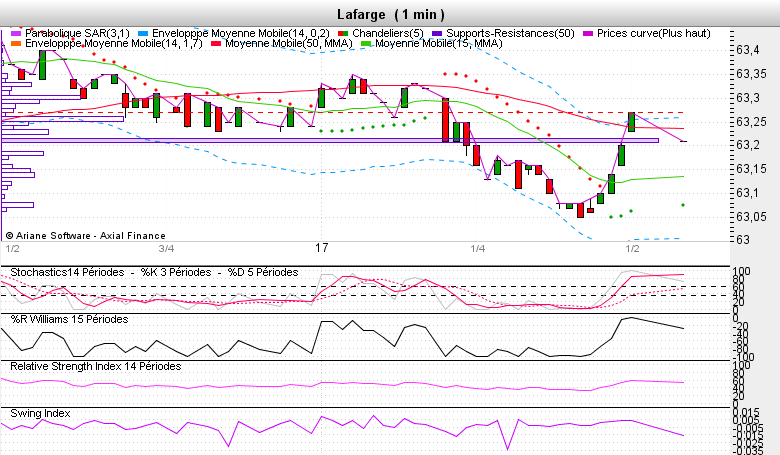Click the orange Enveloppe Moyenne Mobile(14, 1,7) swatch
This screenshot has width=780, height=455.
[16, 44]
